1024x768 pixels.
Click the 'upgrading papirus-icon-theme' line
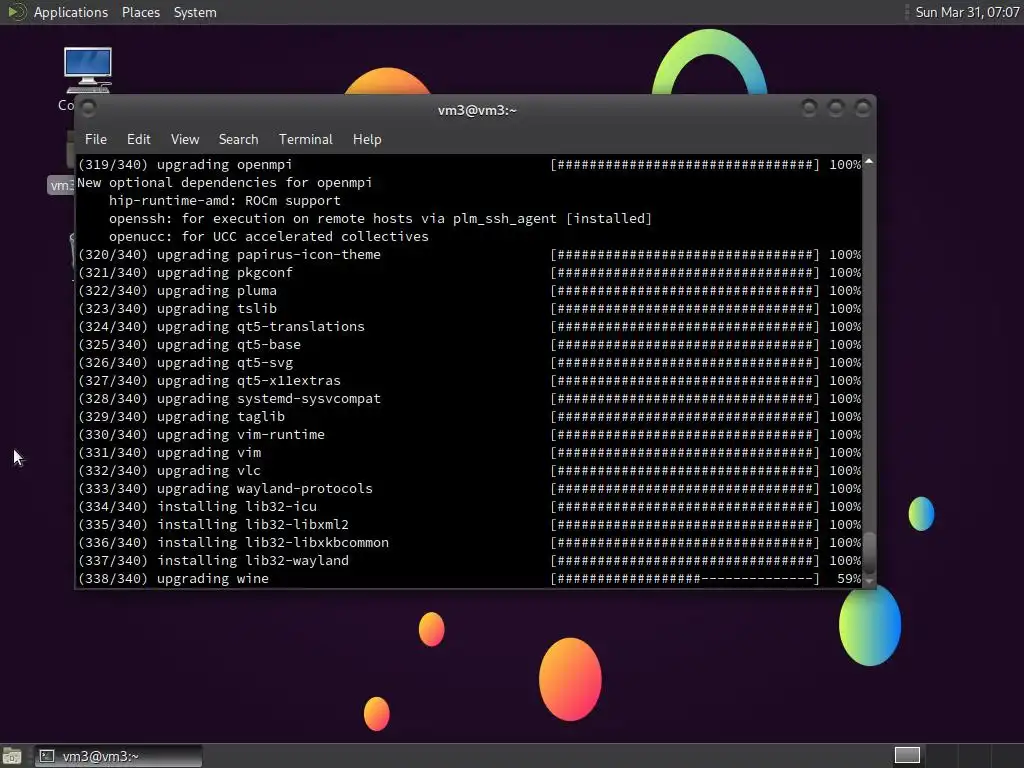click(469, 255)
